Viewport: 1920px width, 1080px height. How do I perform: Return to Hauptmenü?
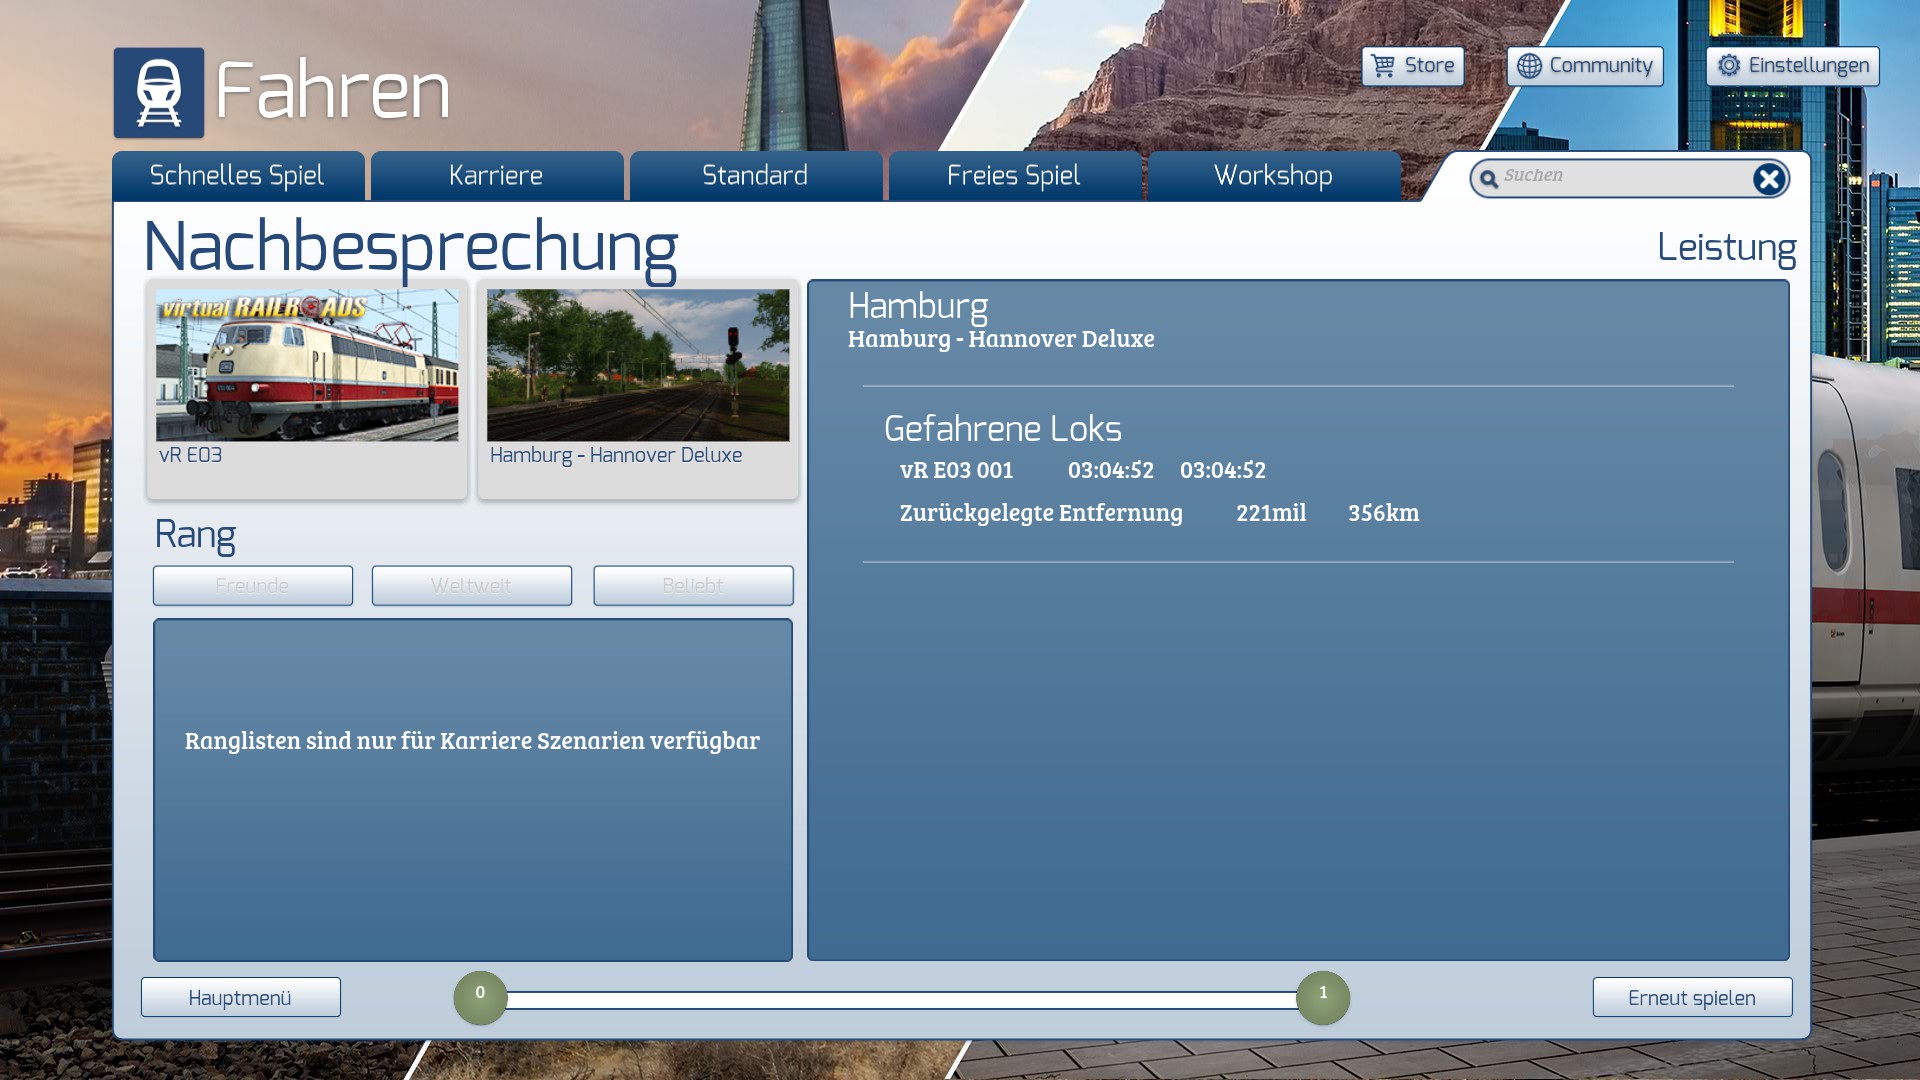click(240, 998)
